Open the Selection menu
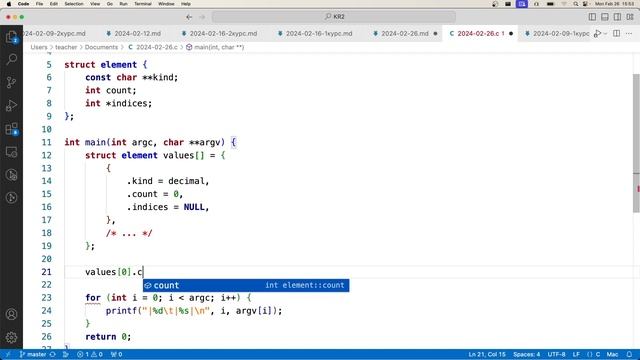 point(74,4)
